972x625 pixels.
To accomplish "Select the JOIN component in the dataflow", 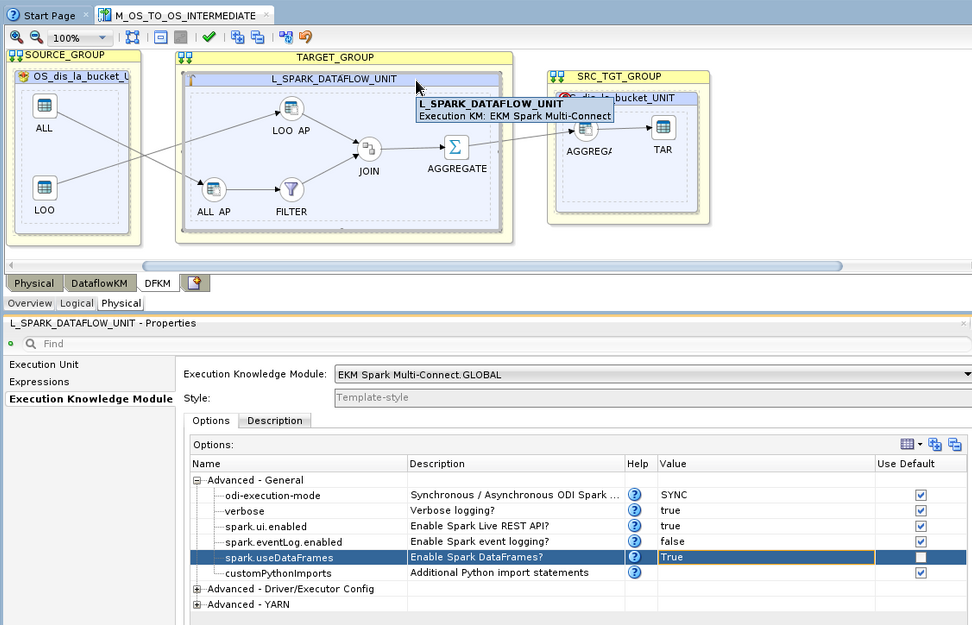I will click(368, 147).
